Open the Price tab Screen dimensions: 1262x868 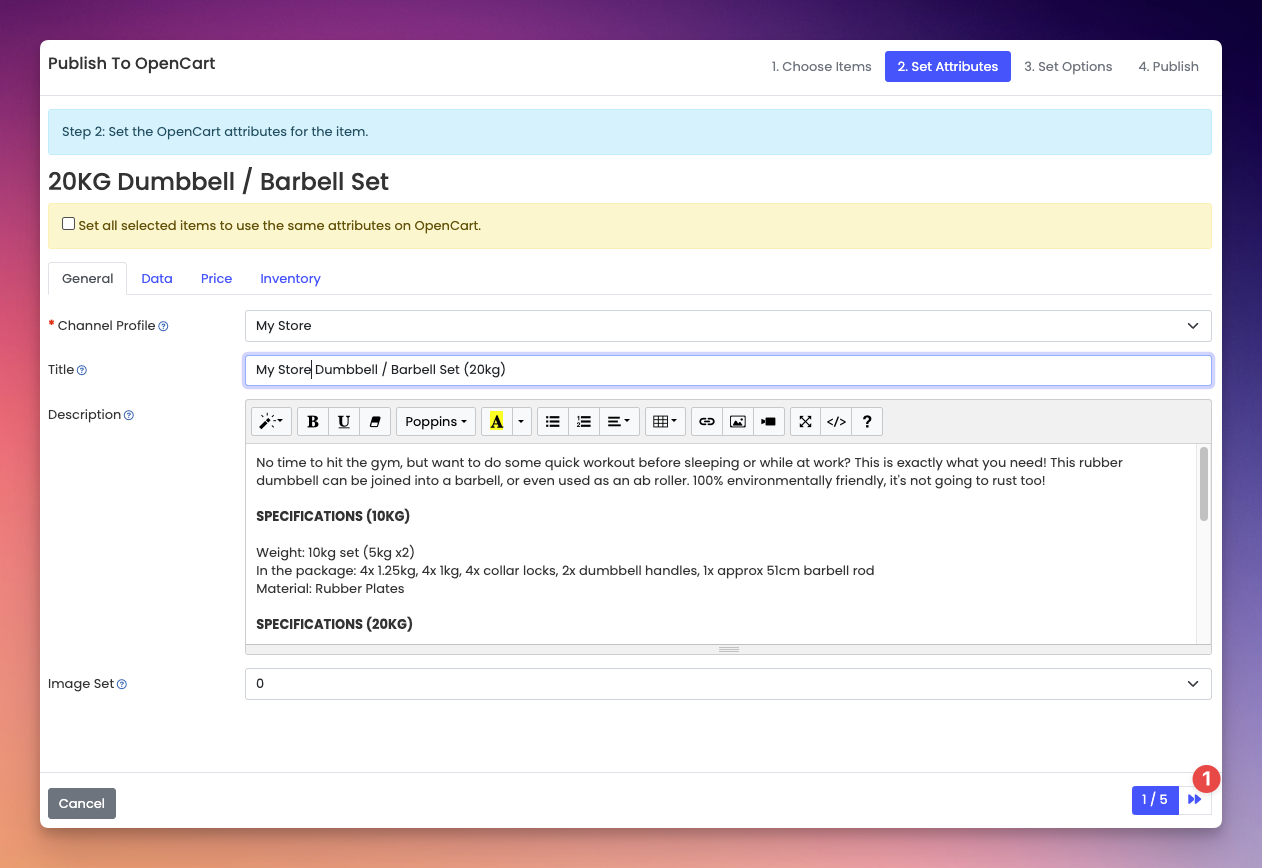coord(216,279)
